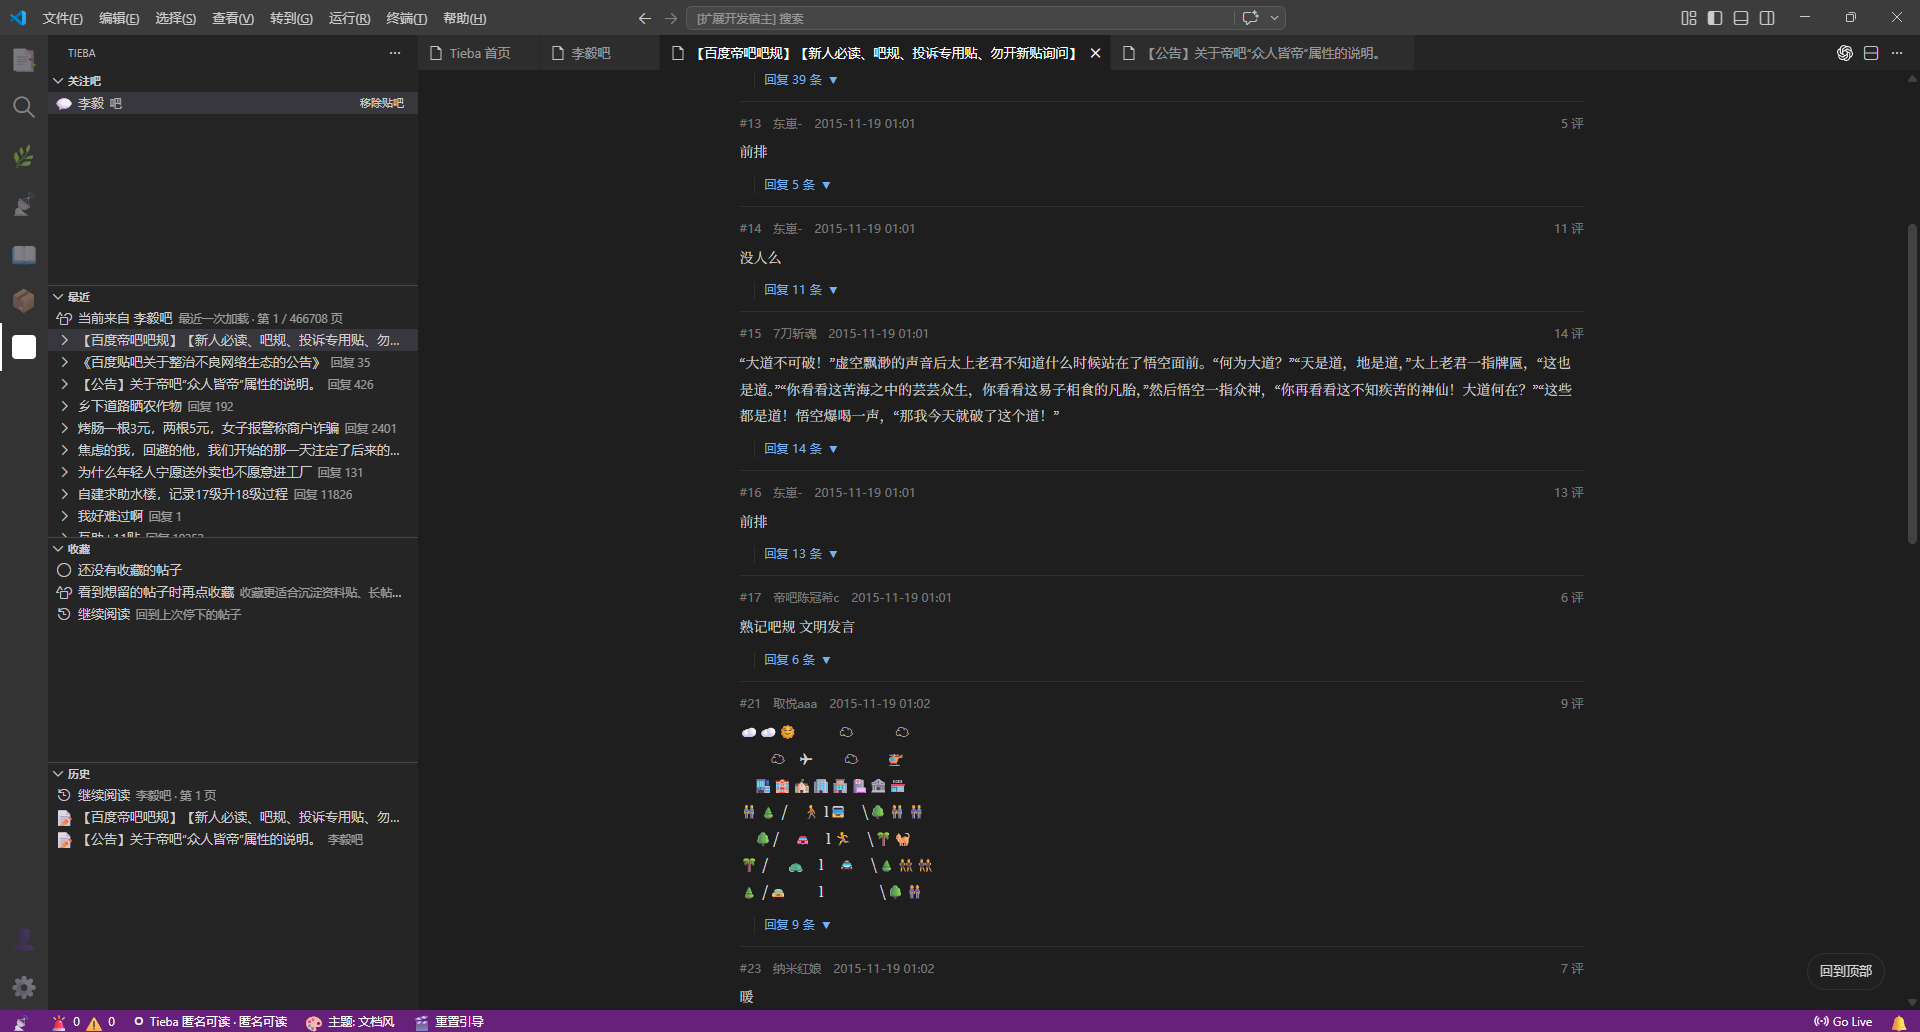The image size is (1920, 1032).
Task: Click the Customize Layout icon
Action: pyautogui.click(x=1689, y=18)
